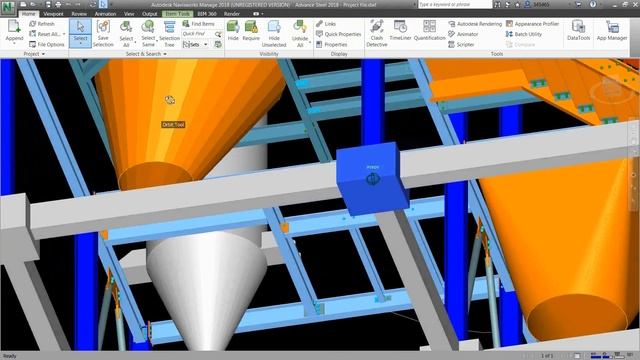Switch to the Review ribbon tab
640x360 pixels.
(x=79, y=14)
